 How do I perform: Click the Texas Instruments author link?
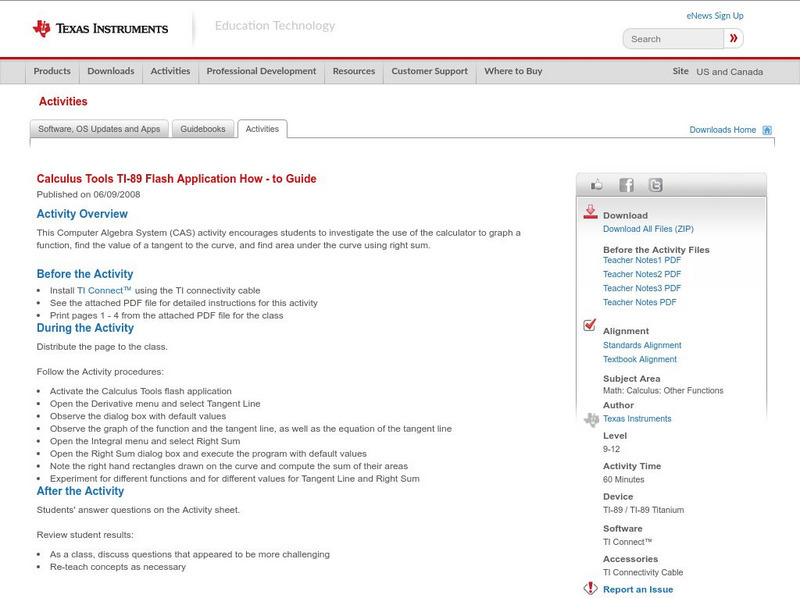(637, 419)
